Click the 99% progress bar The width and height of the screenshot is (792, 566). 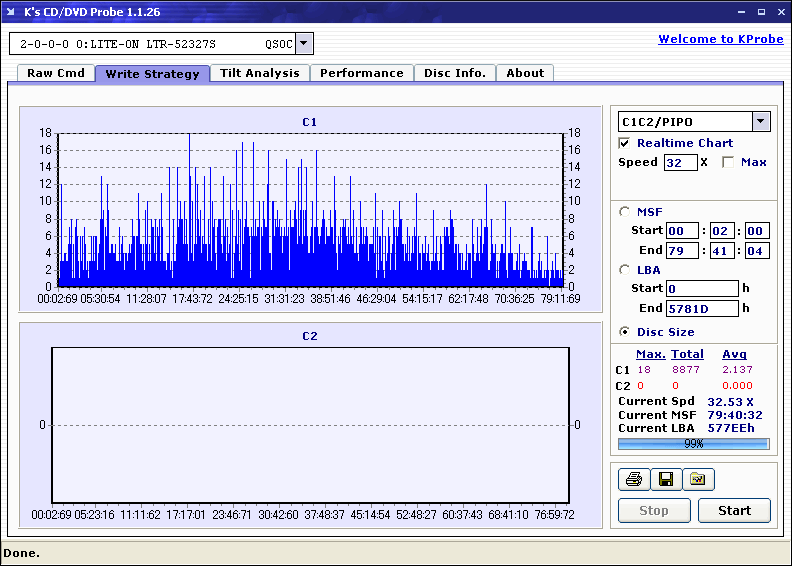pos(693,443)
